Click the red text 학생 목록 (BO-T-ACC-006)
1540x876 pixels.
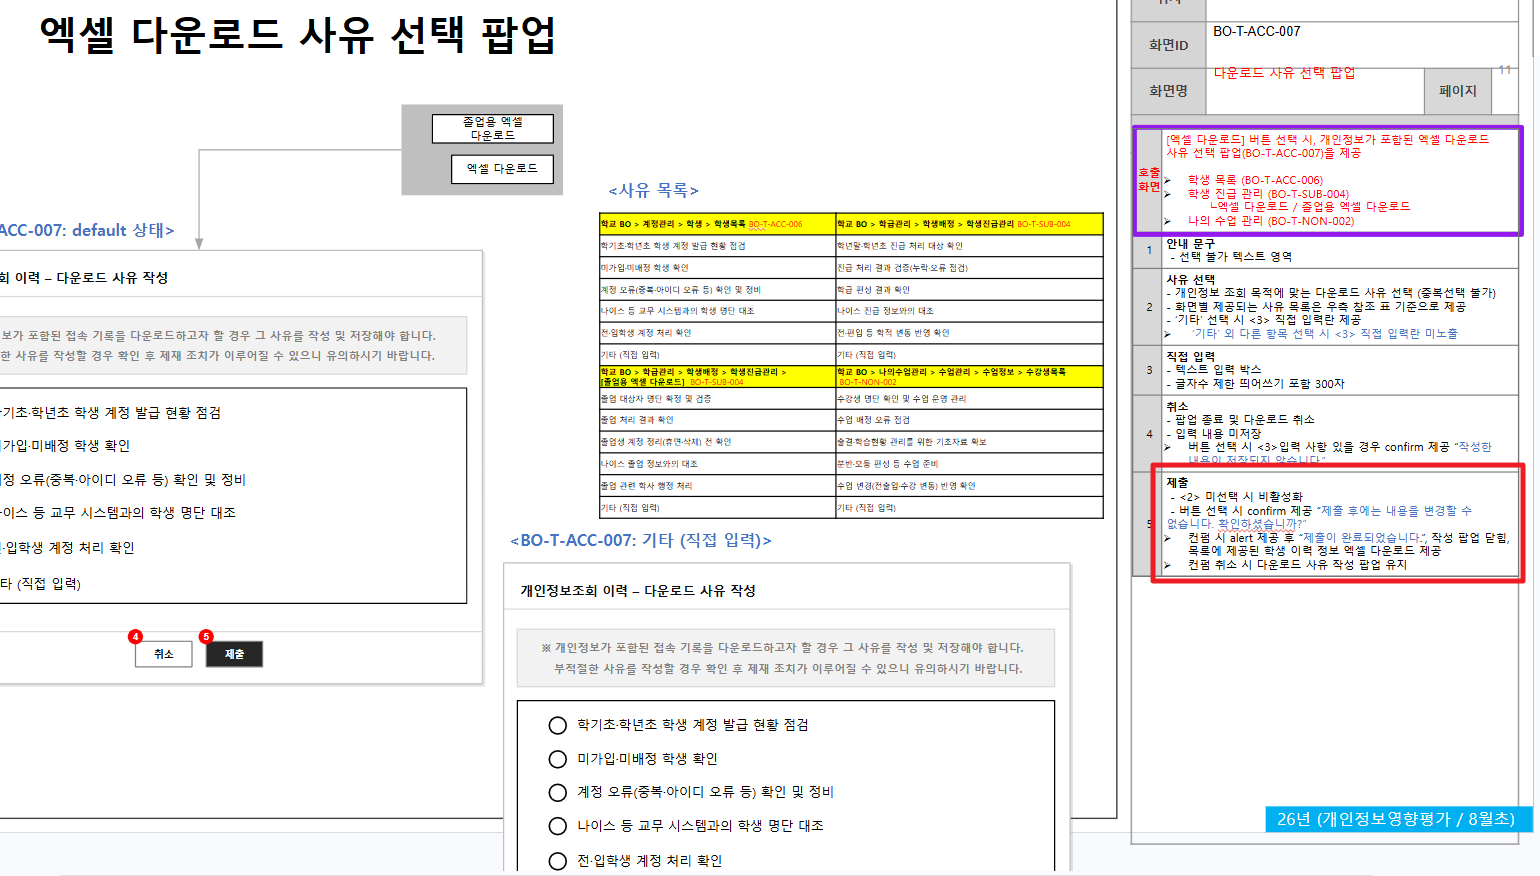(x=1255, y=181)
